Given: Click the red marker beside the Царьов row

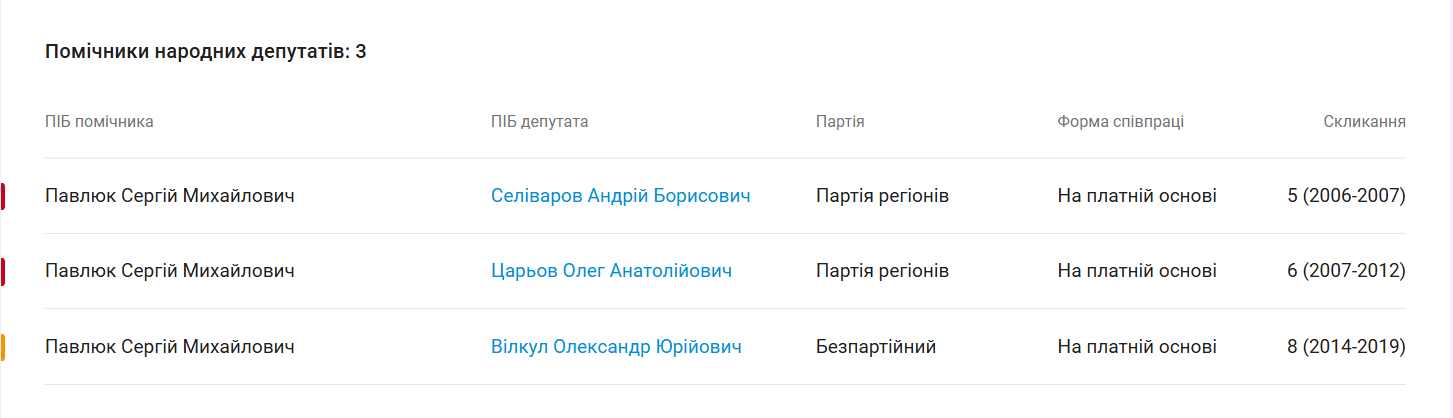Looking at the screenshot, I should [4, 271].
